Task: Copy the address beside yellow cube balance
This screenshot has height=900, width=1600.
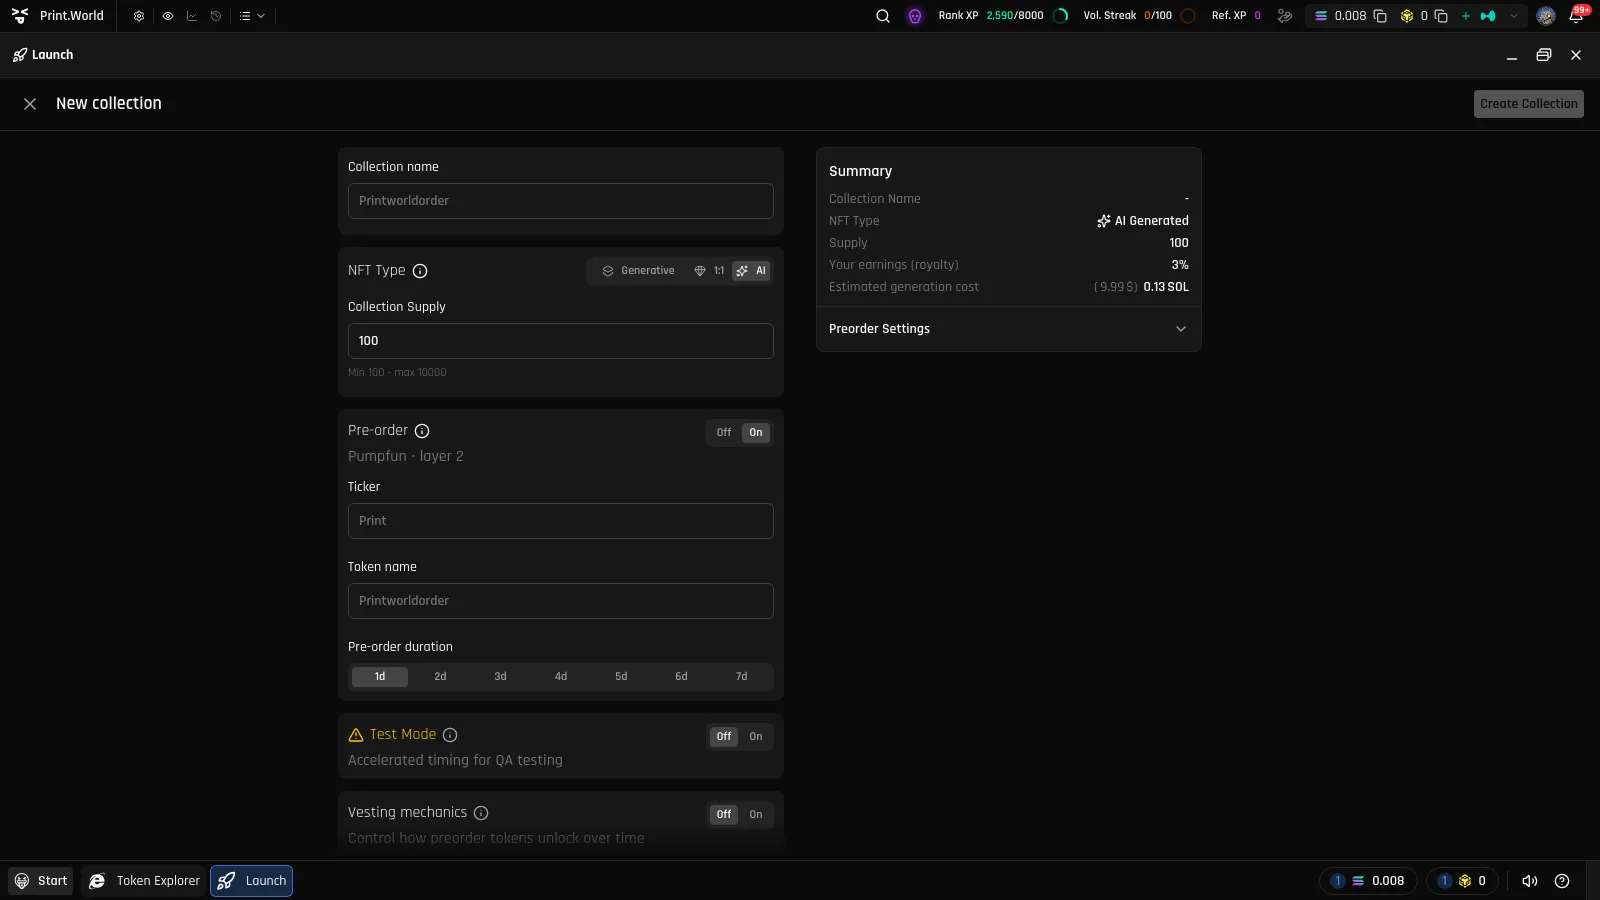Action: pyautogui.click(x=1441, y=16)
